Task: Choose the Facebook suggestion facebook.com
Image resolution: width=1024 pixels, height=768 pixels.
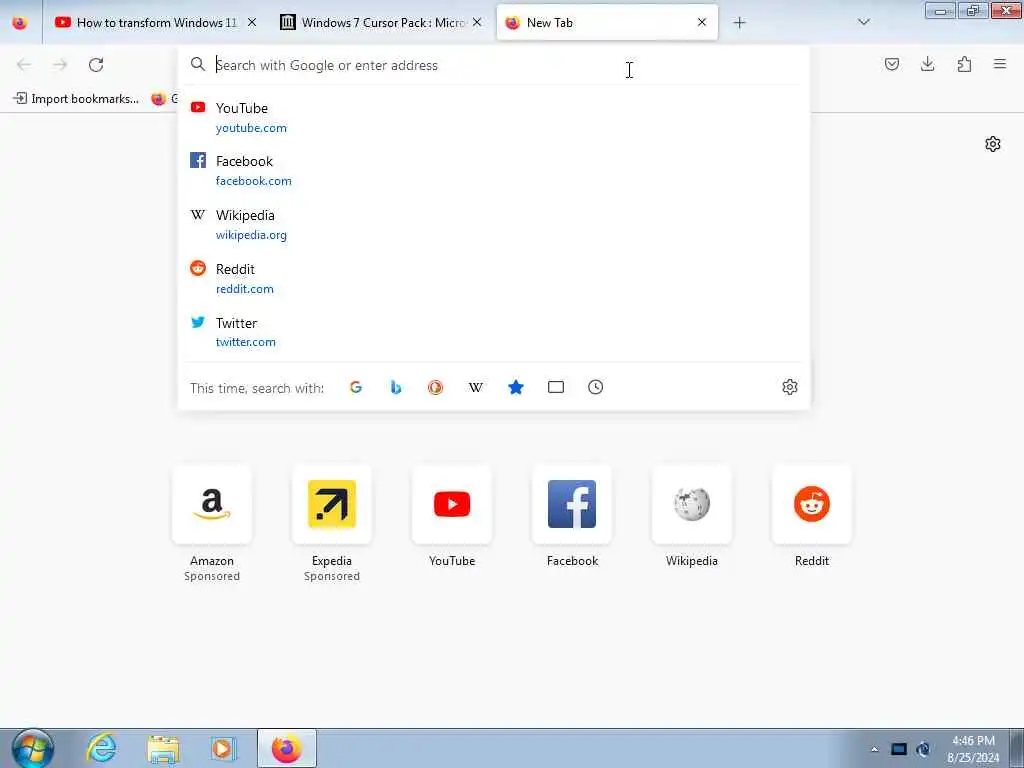Action: [x=493, y=170]
